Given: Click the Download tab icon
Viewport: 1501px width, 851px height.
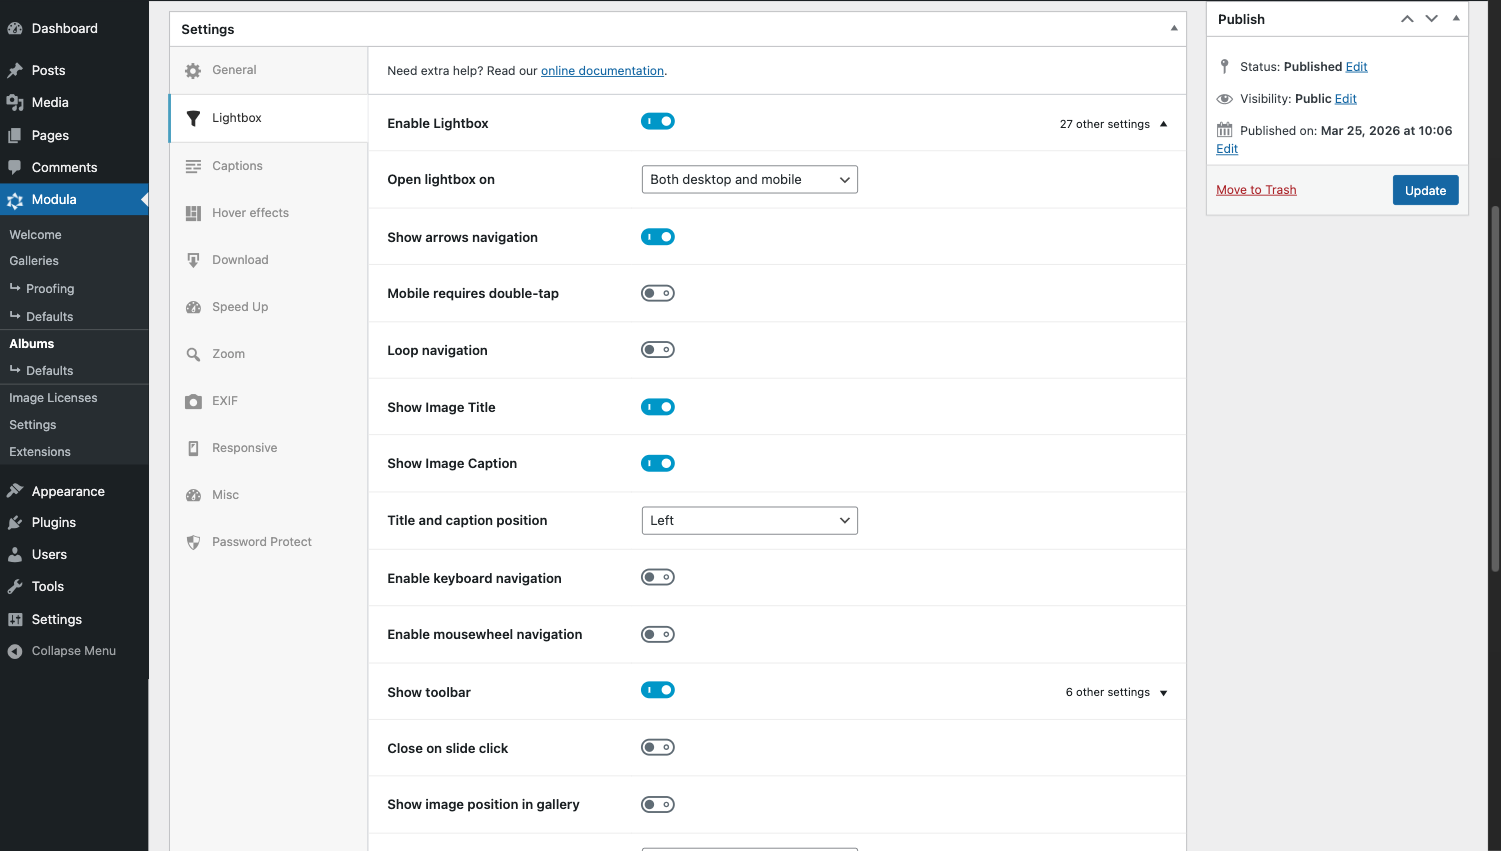Looking at the screenshot, I should click(193, 260).
